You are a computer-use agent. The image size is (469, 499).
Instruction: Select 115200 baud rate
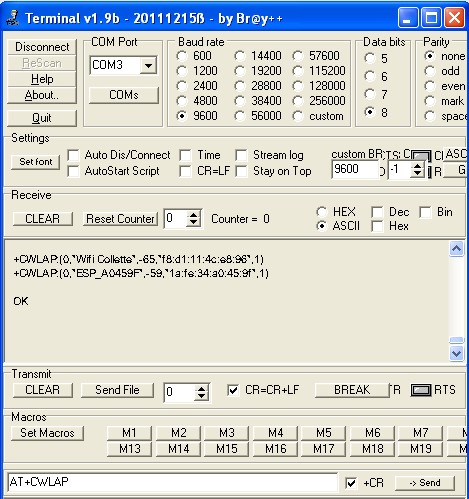coord(298,71)
